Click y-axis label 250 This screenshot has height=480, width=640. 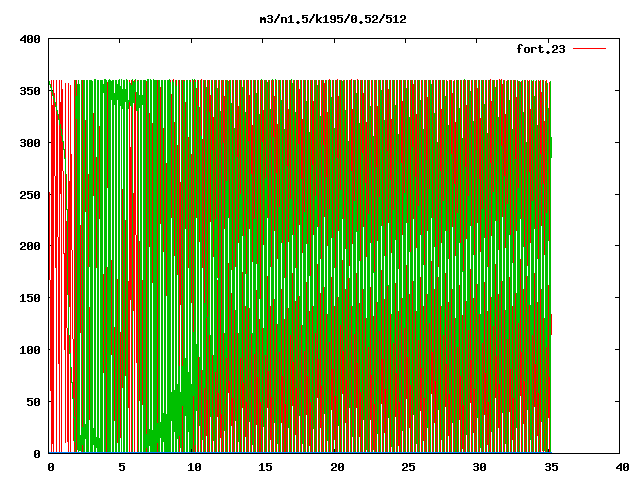click(30, 195)
